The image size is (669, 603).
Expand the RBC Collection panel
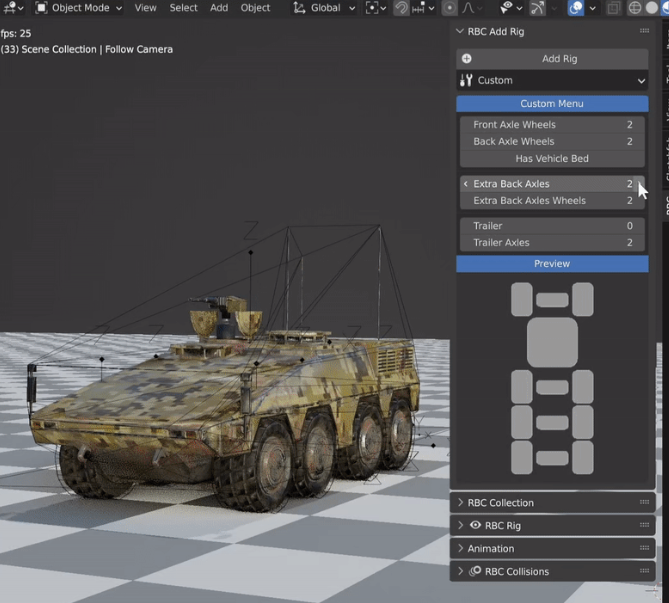pyautogui.click(x=460, y=502)
